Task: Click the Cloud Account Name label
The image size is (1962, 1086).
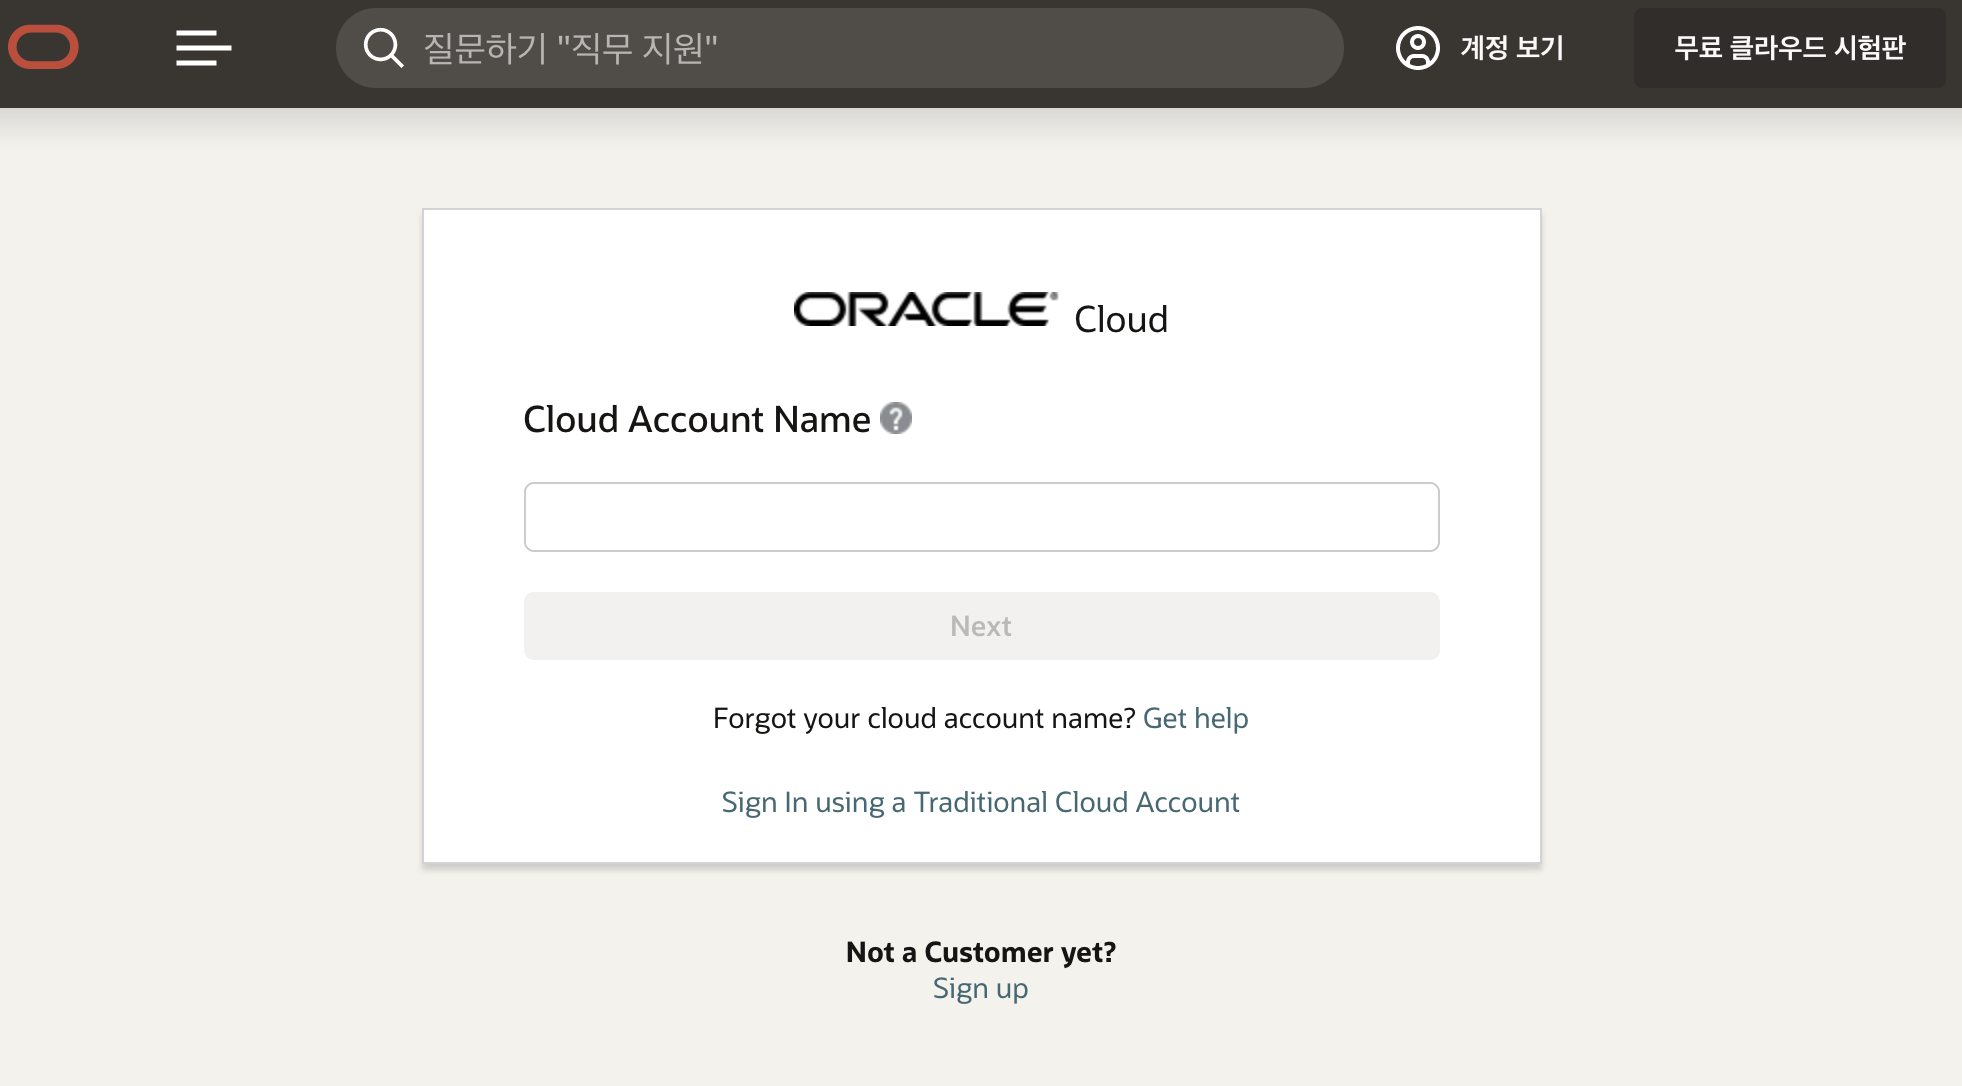Action: coord(697,419)
